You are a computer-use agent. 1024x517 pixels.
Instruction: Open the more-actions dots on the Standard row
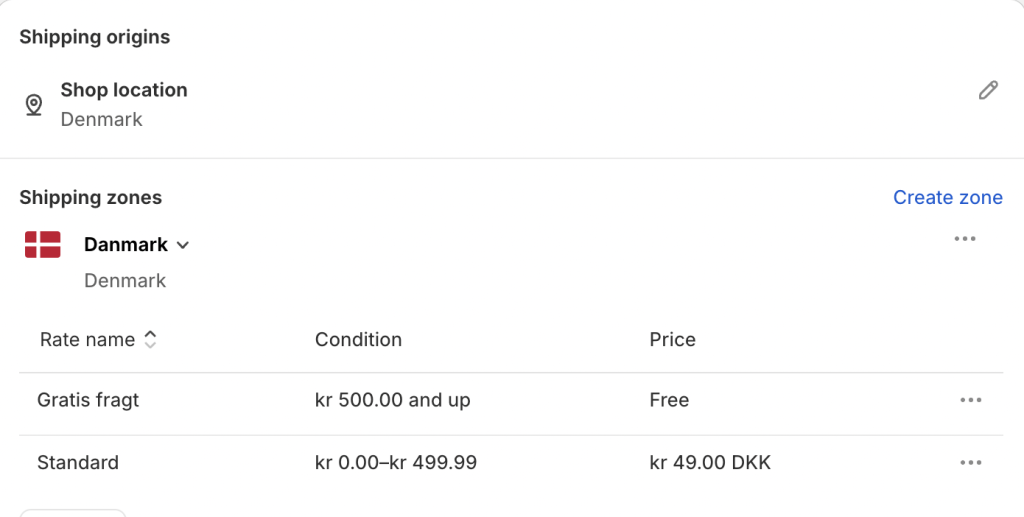[970, 463]
